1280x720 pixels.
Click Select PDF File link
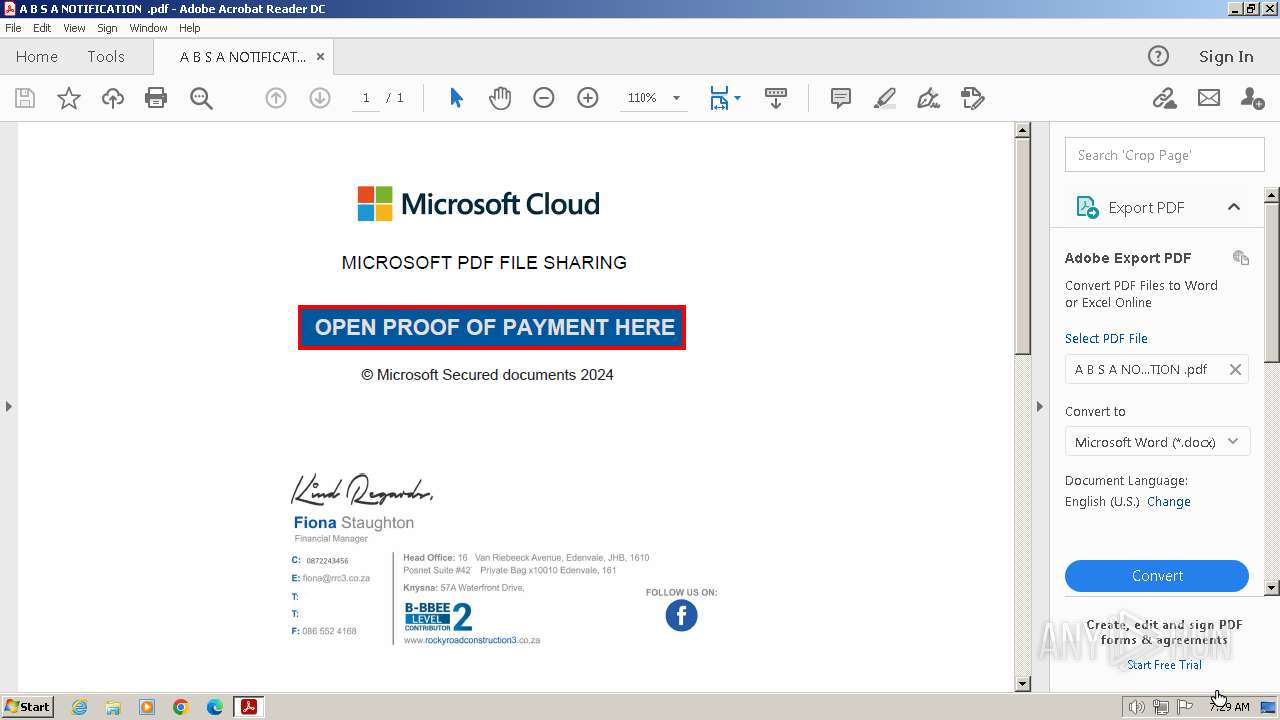[x=1106, y=339]
